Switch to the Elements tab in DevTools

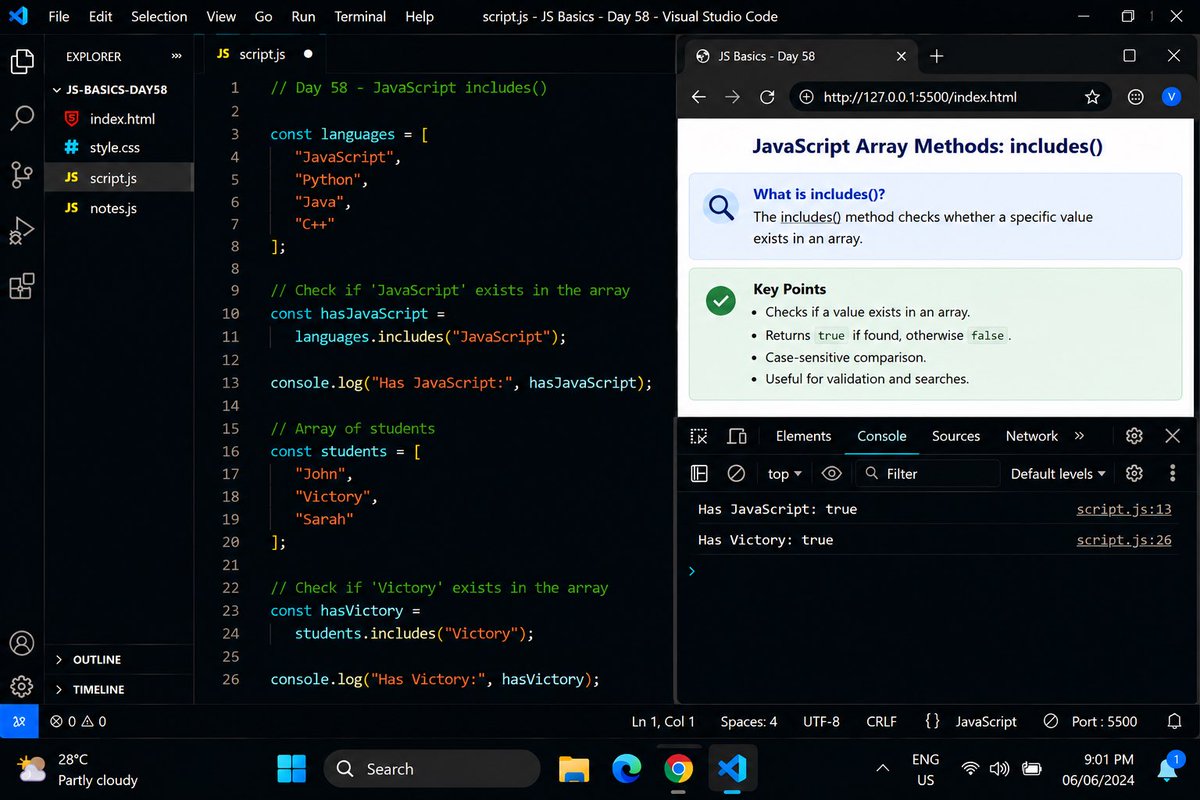click(803, 436)
